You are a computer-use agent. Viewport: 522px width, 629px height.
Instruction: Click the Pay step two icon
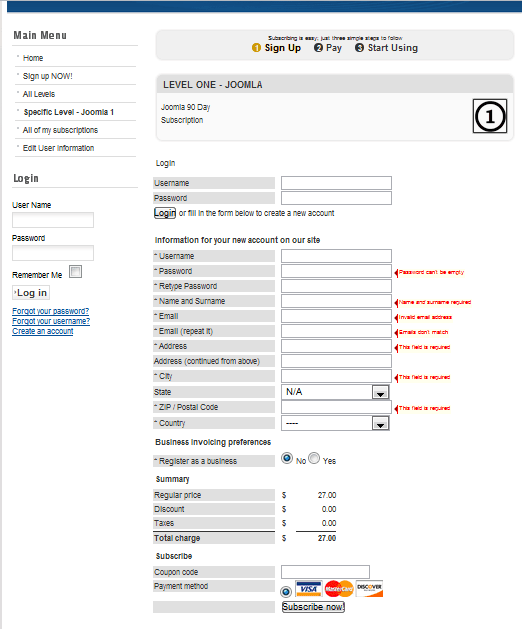coord(318,48)
